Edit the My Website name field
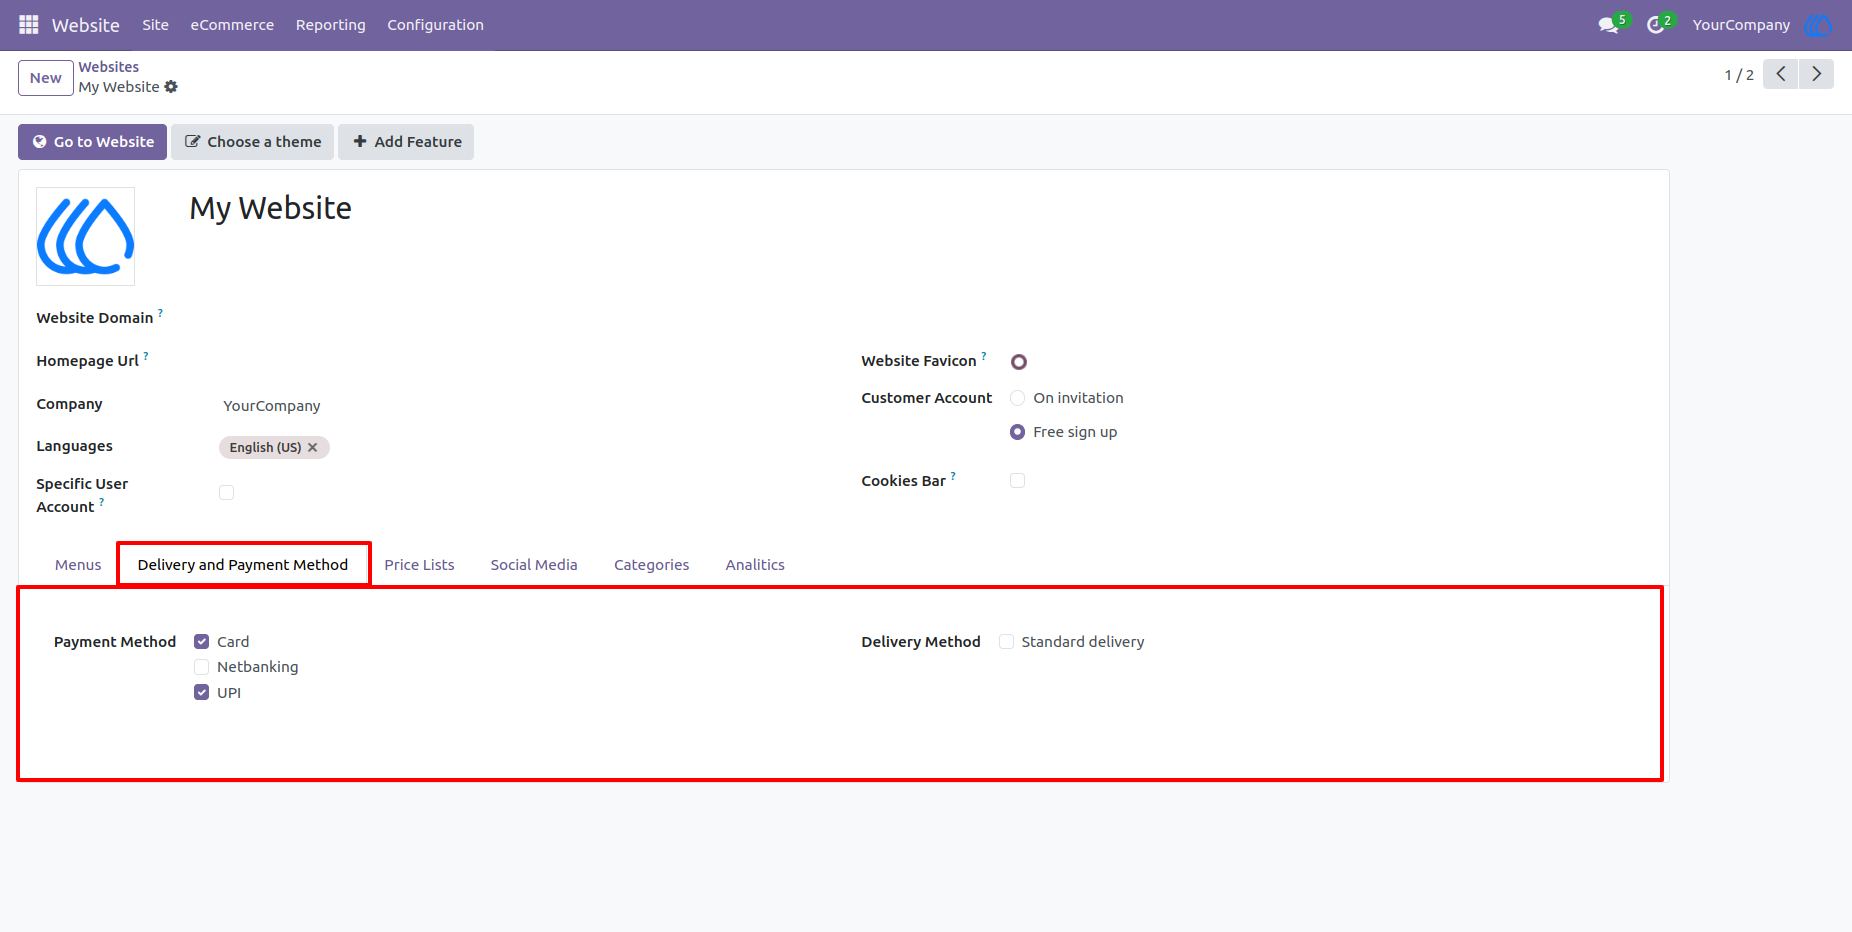 click(271, 208)
